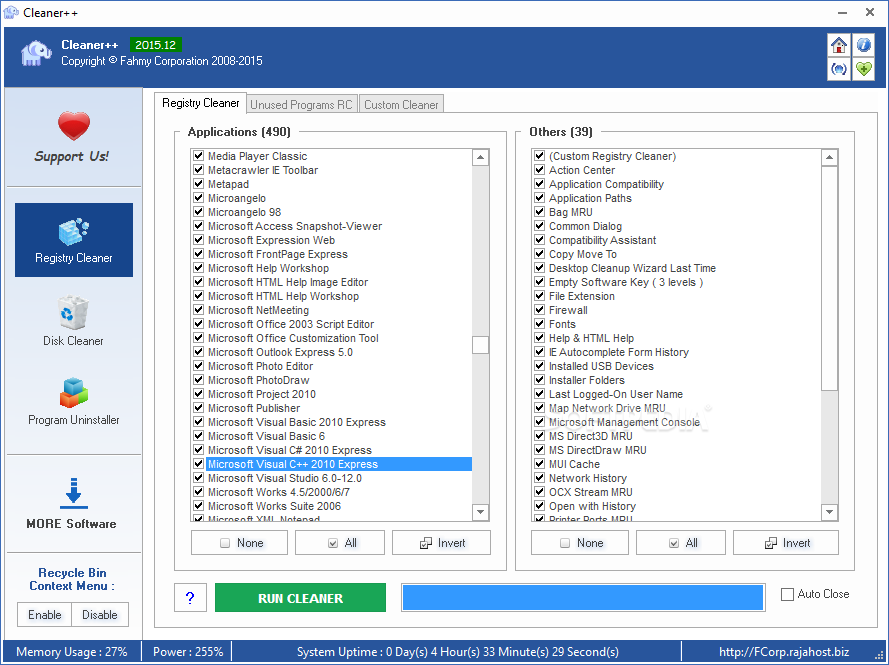This screenshot has height=665, width=889.
Task: Click the MORE Software download icon
Action: (74, 493)
